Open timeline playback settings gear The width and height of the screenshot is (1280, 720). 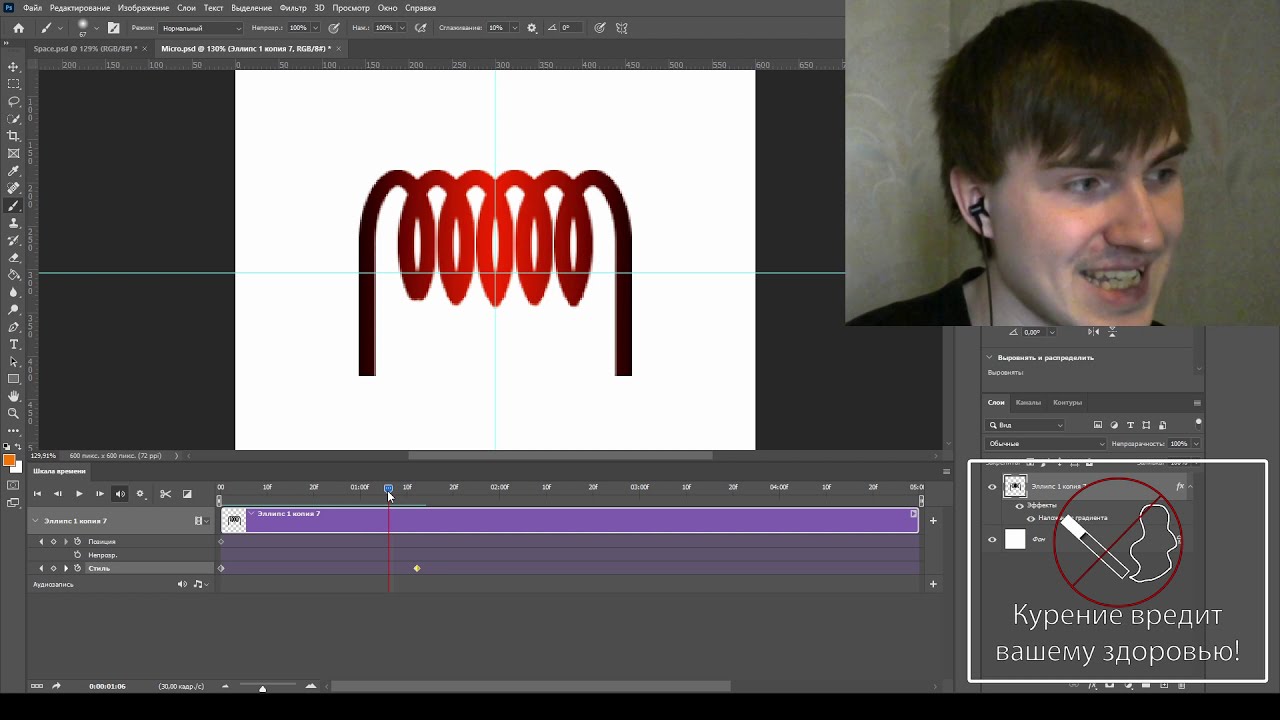(140, 493)
